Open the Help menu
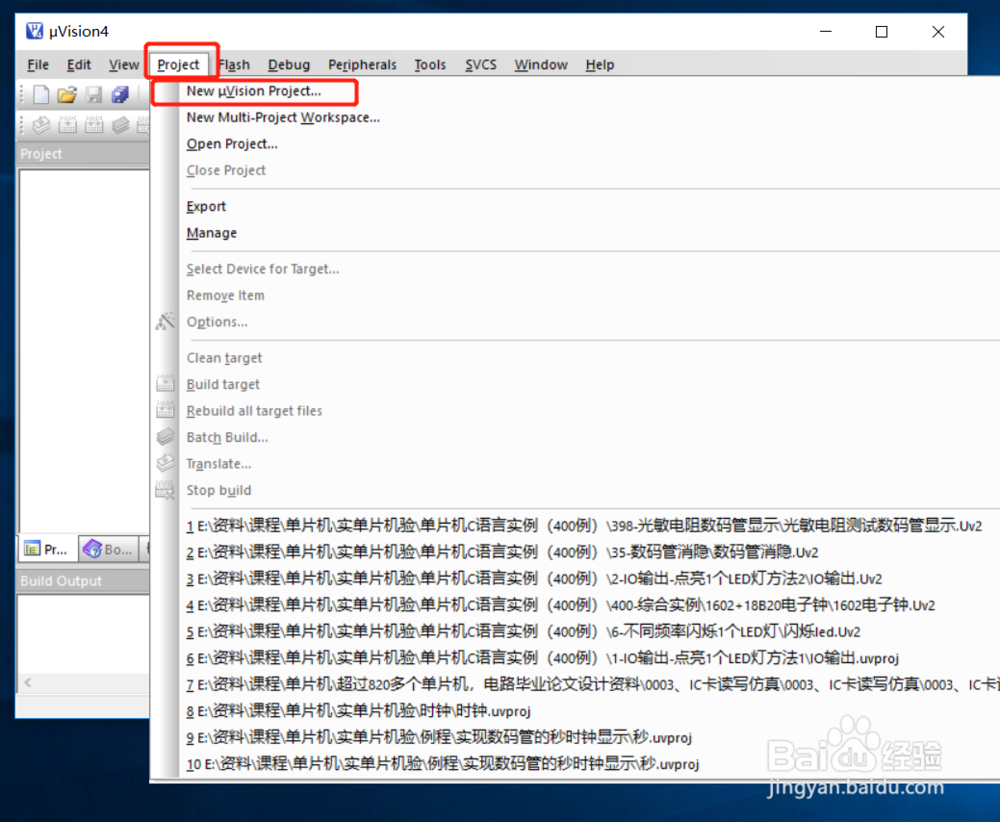Image resolution: width=1000 pixels, height=822 pixels. [x=599, y=64]
